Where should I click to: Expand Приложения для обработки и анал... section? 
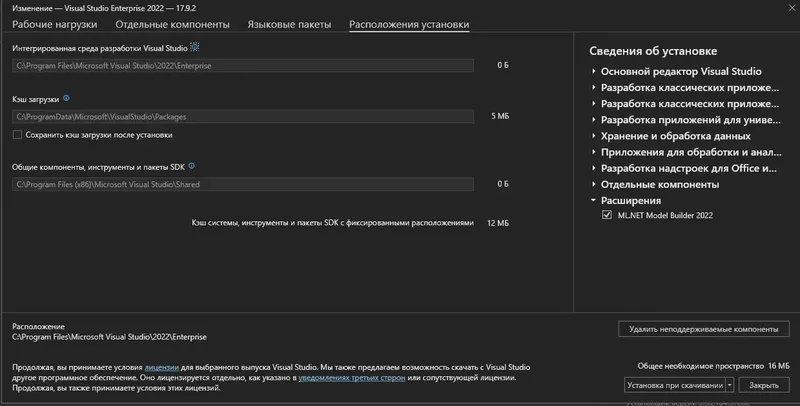click(x=593, y=152)
